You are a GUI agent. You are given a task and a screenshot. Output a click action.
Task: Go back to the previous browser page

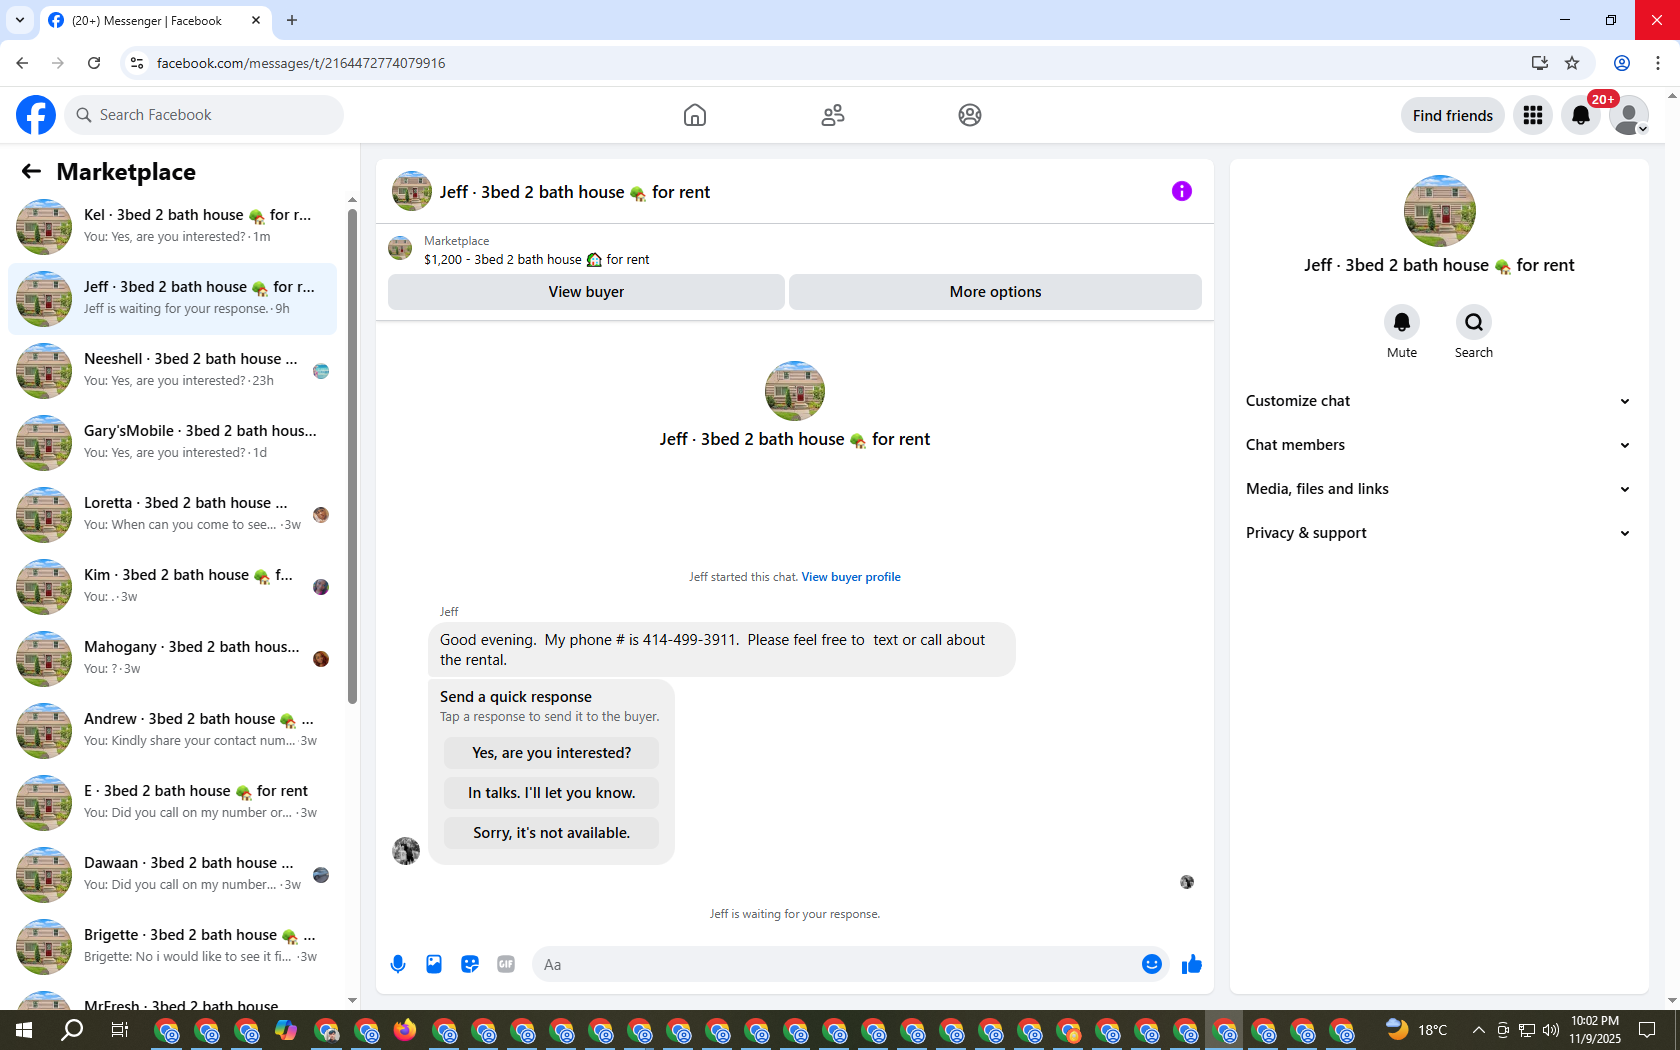(x=22, y=63)
